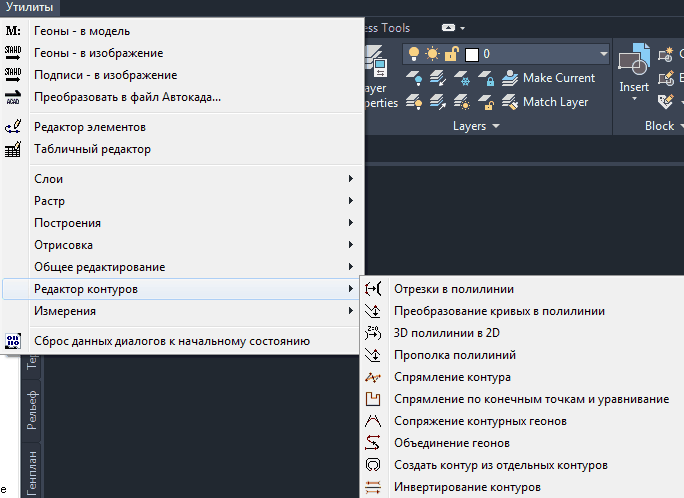Click the Редактор элементов pencil icon
The height and width of the screenshot is (498, 684).
(x=13, y=127)
